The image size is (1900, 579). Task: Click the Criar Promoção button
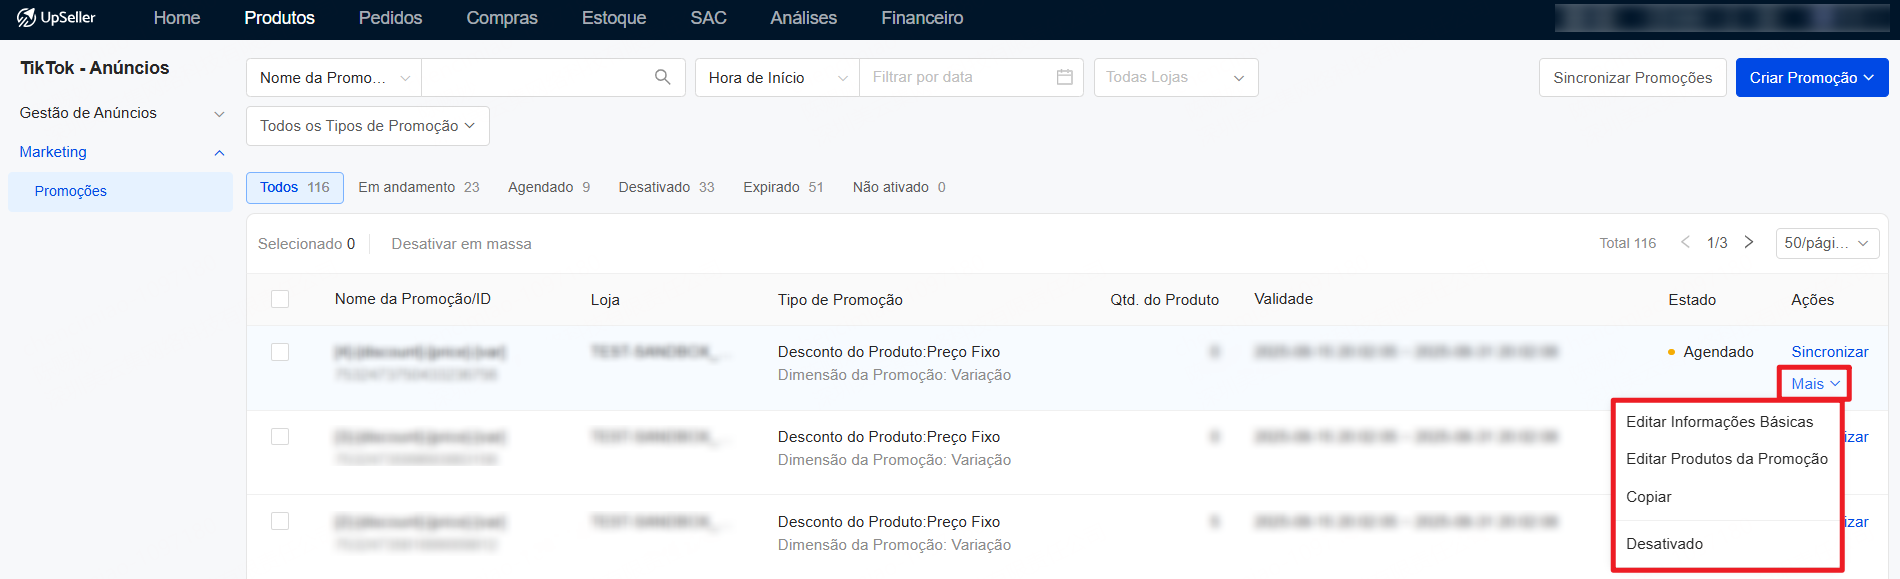[1811, 77]
